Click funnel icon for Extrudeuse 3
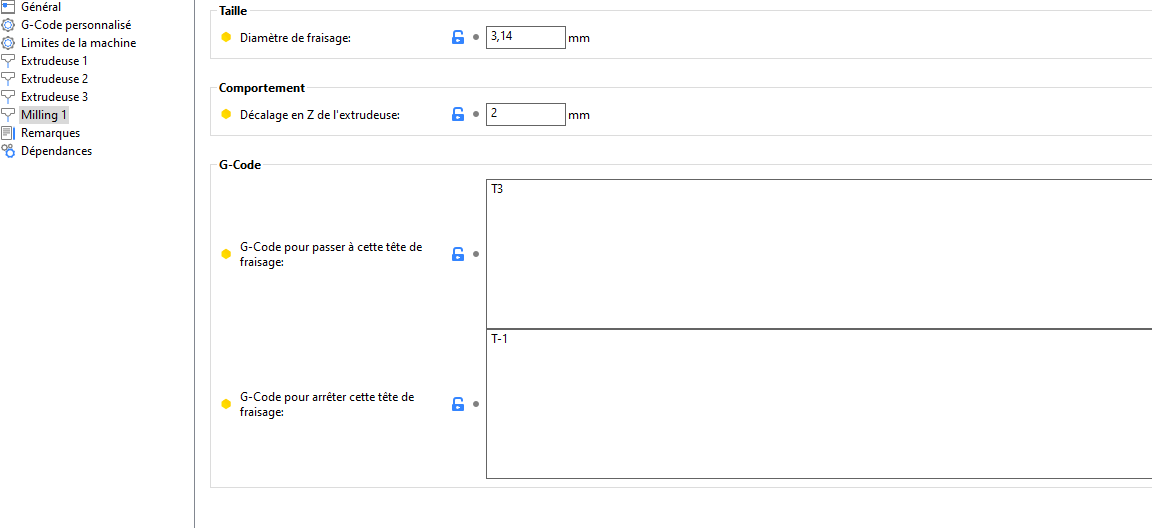1152x528 pixels. click(8, 97)
